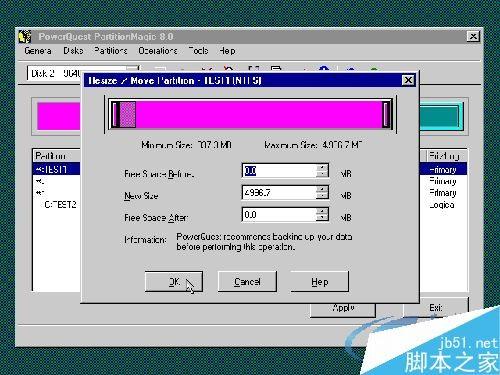The height and width of the screenshot is (375, 500).
Task: Click the magenta used-space block in partition bar
Action: click(x=127, y=114)
